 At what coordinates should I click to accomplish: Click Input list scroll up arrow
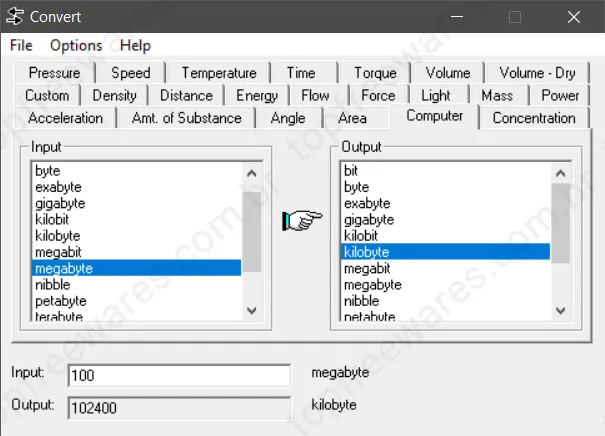point(252,173)
